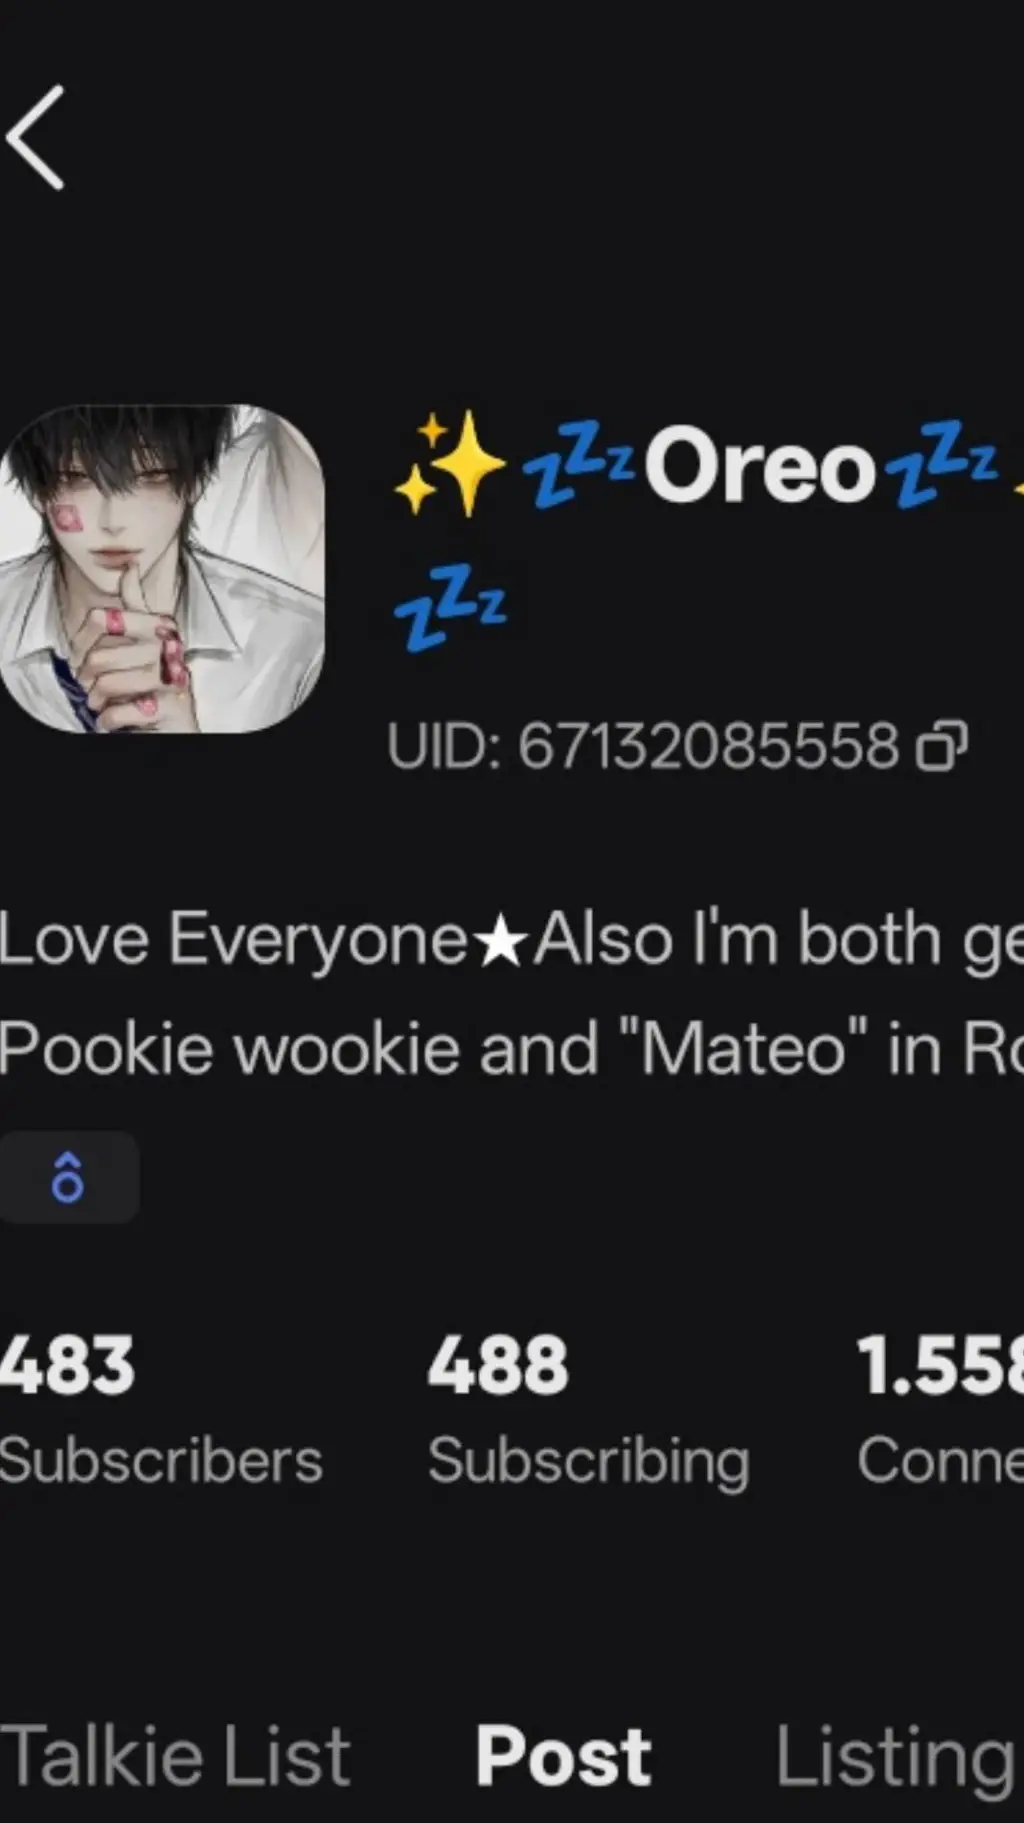Viewport: 1024px width, 1823px height.
Task: Expand the bio line starting Love Everyone
Action: pos(512,940)
